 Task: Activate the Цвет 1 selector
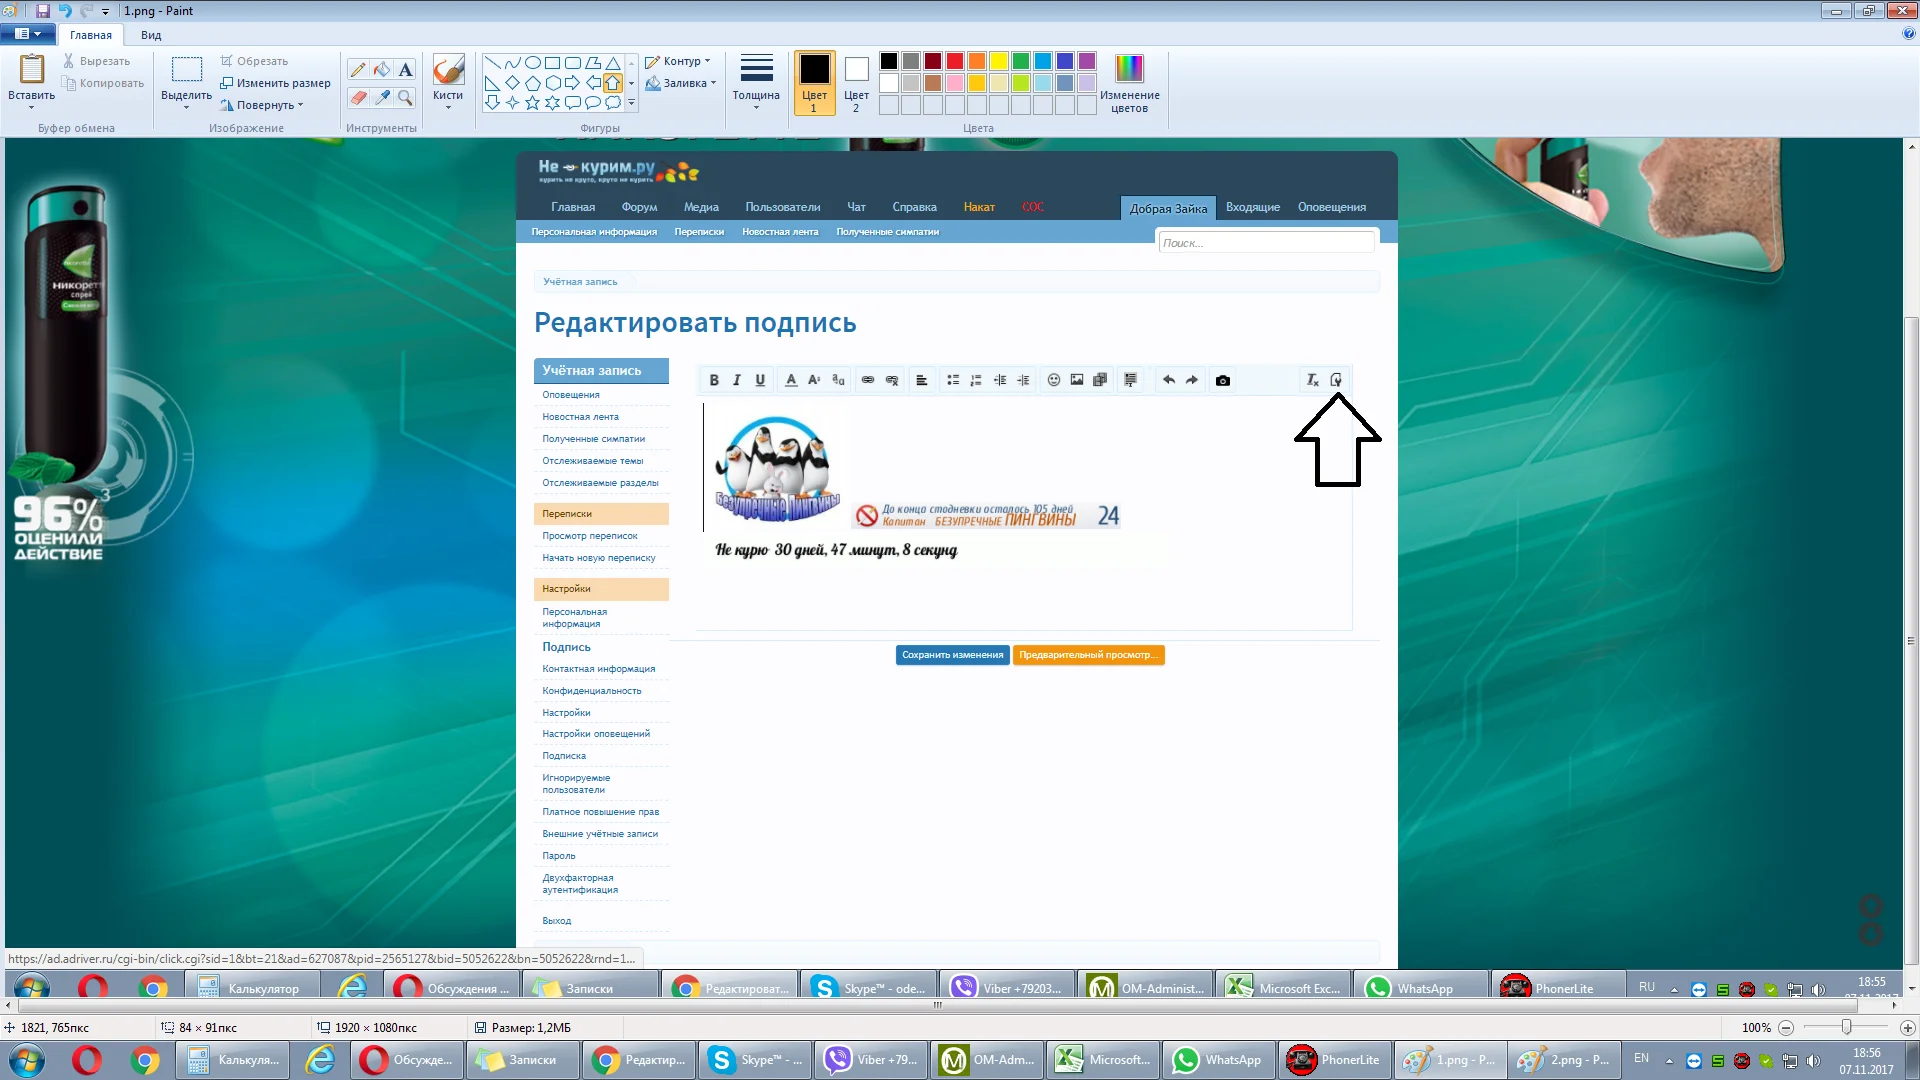[x=814, y=82]
